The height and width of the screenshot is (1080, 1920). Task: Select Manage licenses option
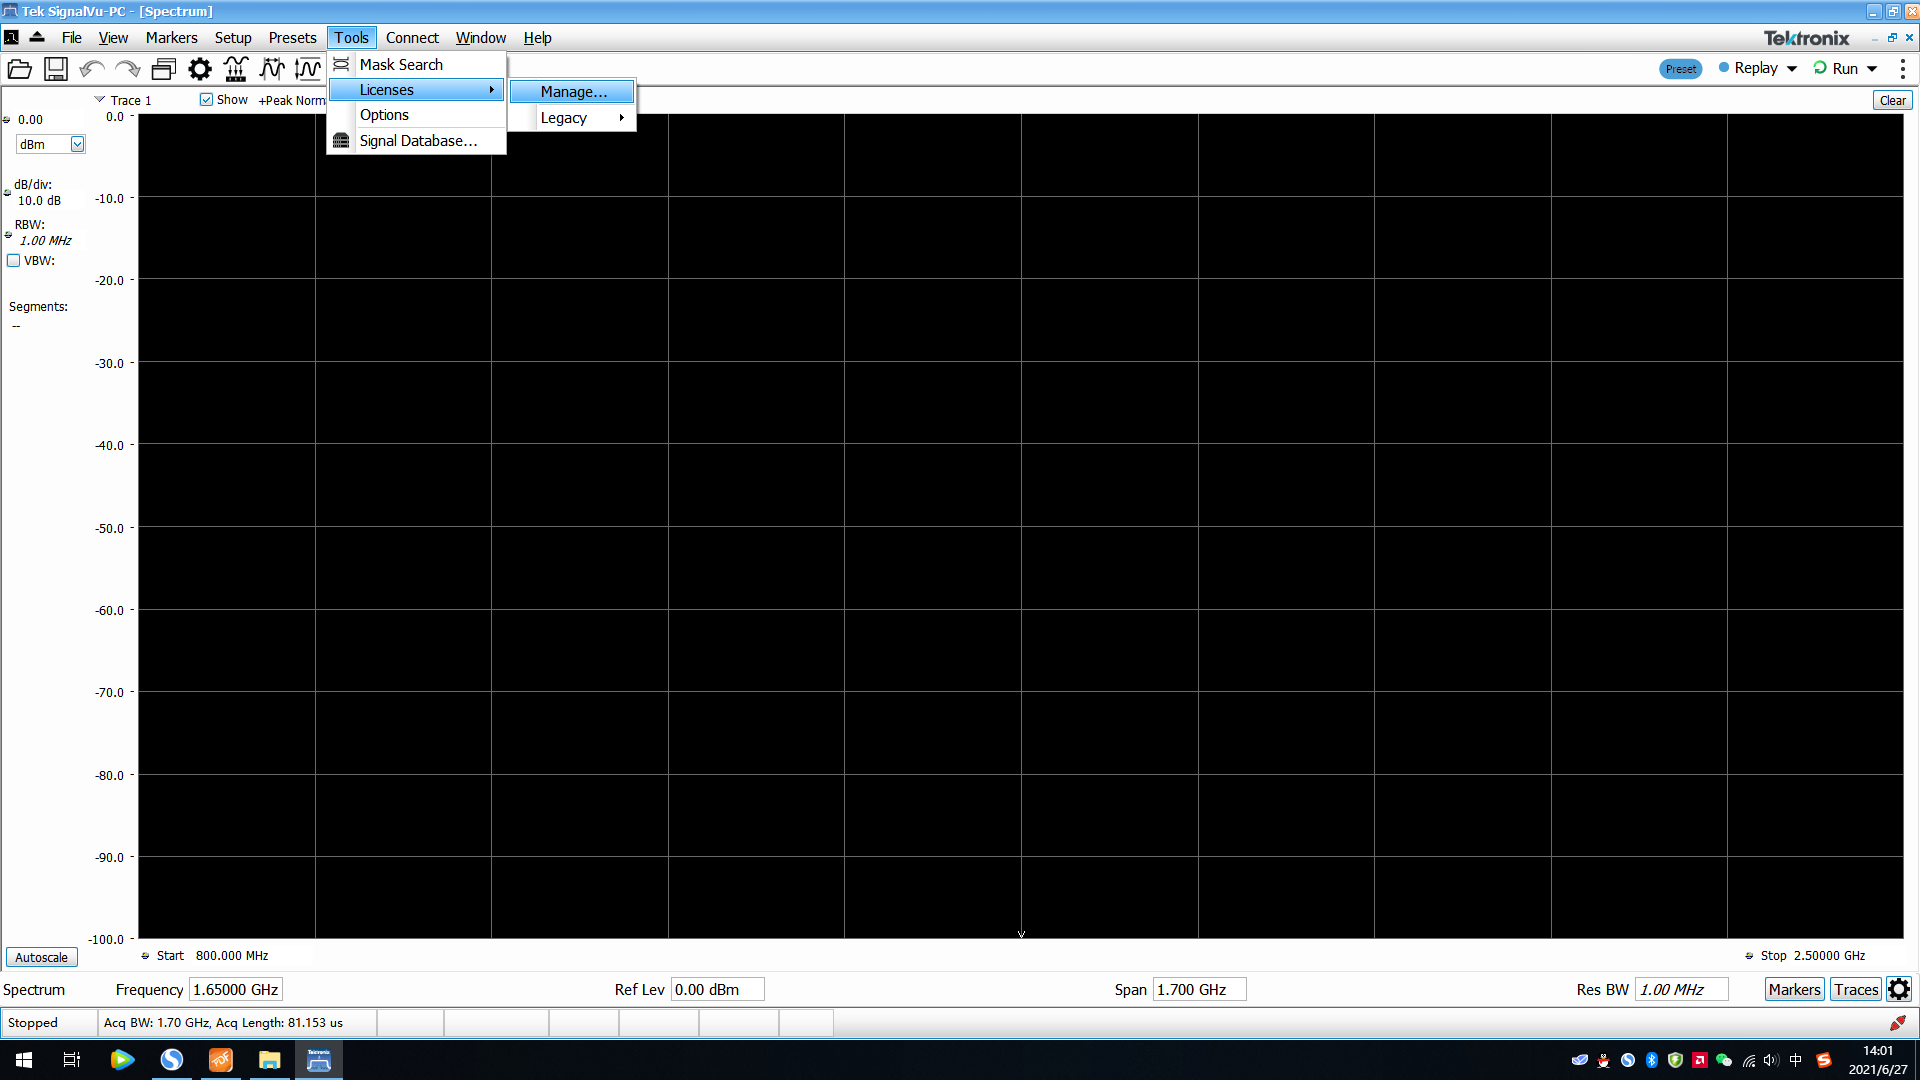pos(572,91)
